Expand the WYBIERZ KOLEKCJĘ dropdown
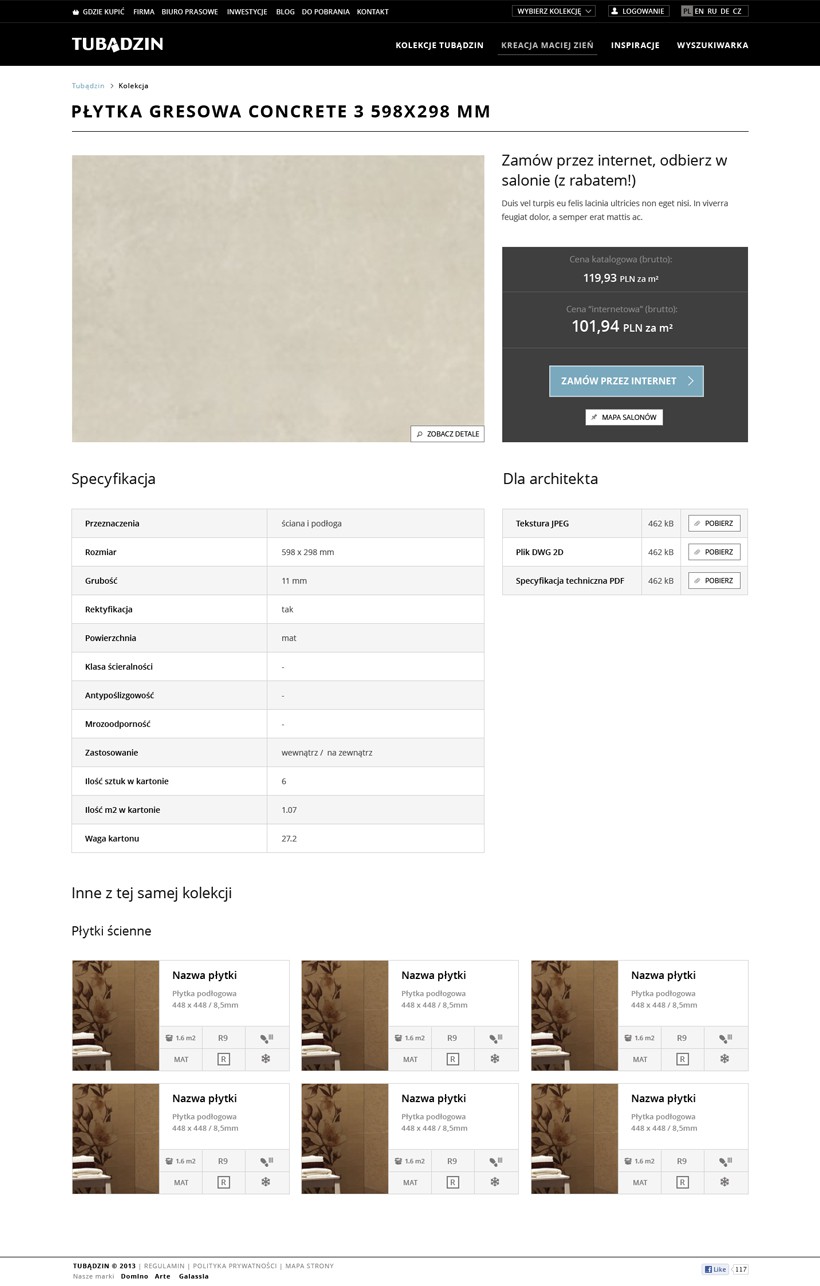820x1286 pixels. [554, 11]
